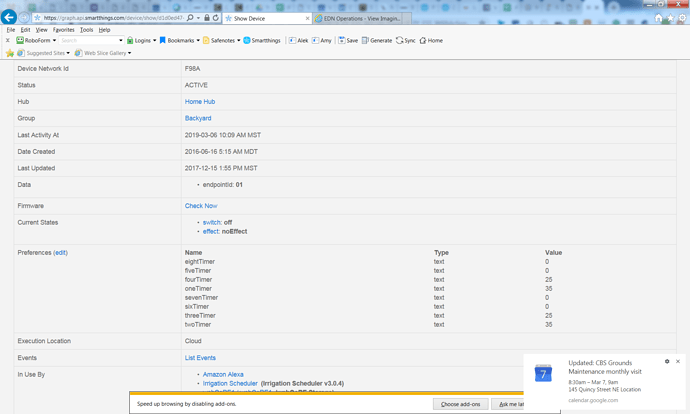
Task: Click the add-to-favorites-bar star icon
Action: pyautogui.click(x=10, y=53)
